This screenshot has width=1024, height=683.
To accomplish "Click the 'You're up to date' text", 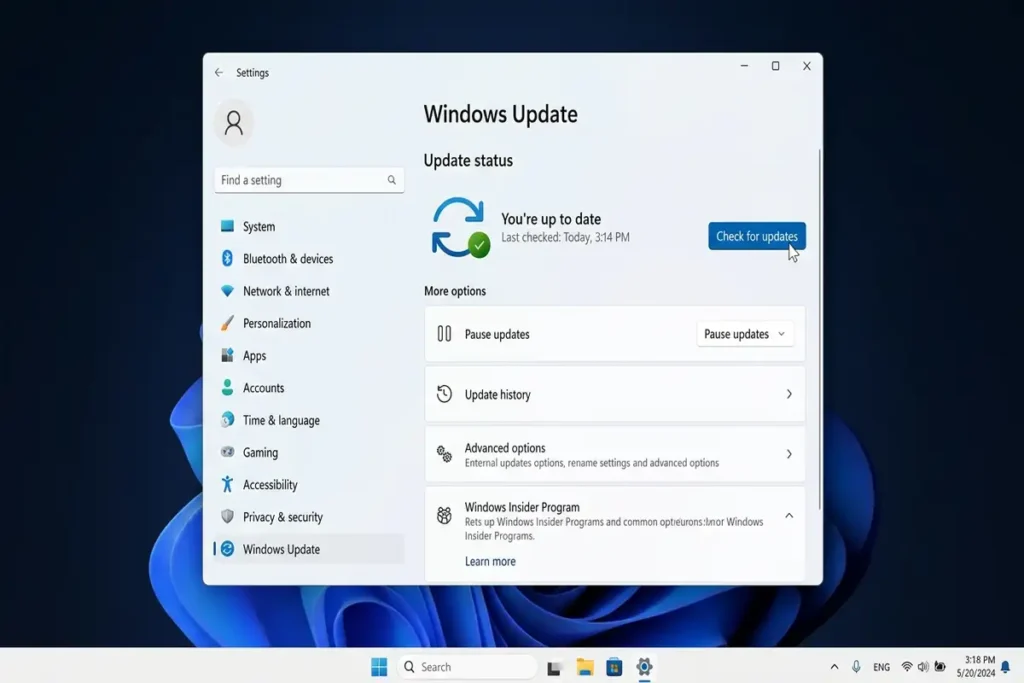I will (x=551, y=219).
